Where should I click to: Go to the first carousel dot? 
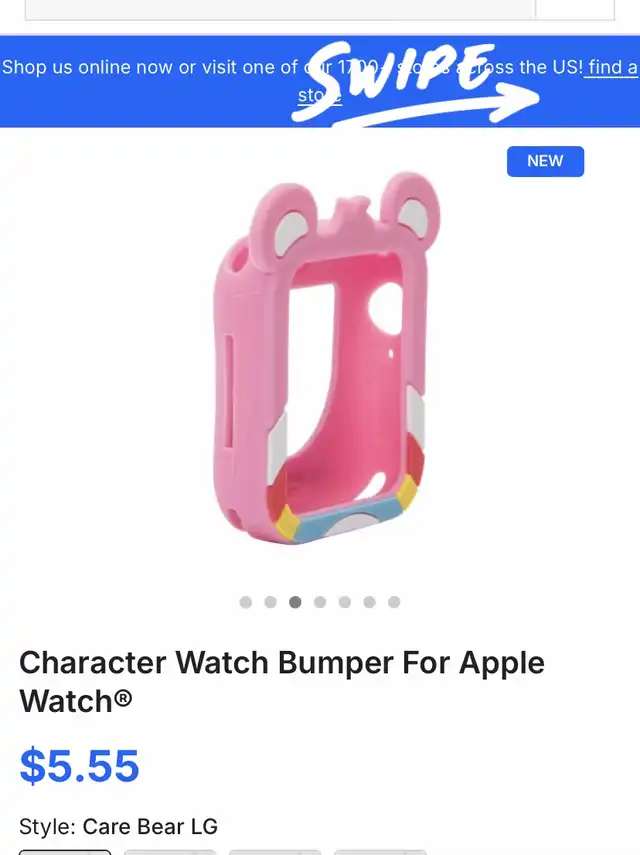coord(246,602)
